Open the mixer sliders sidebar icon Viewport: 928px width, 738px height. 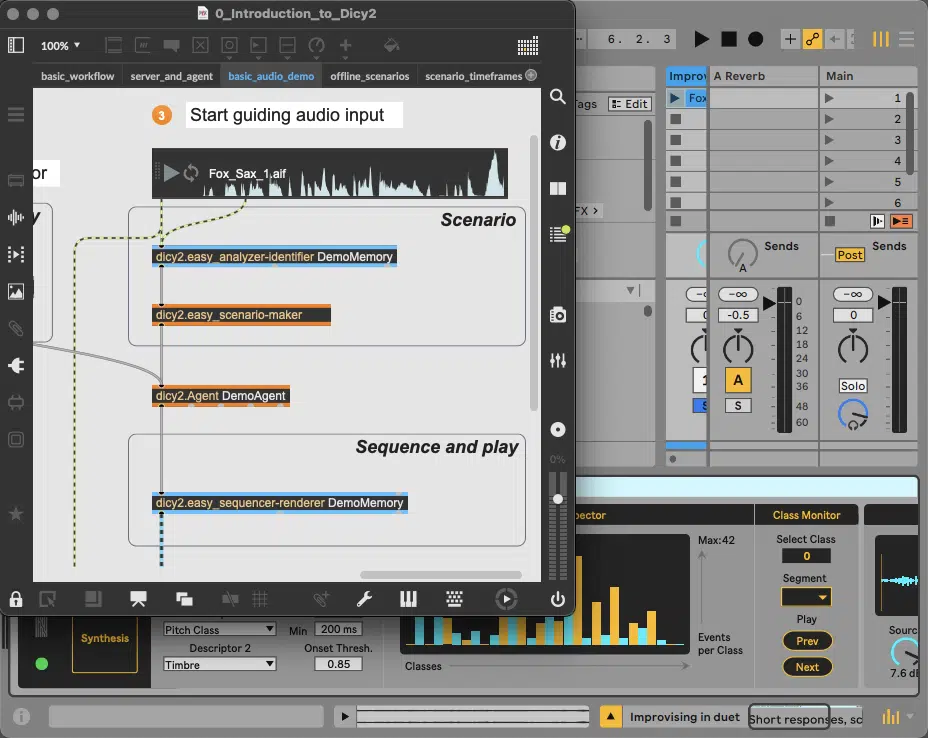(558, 360)
